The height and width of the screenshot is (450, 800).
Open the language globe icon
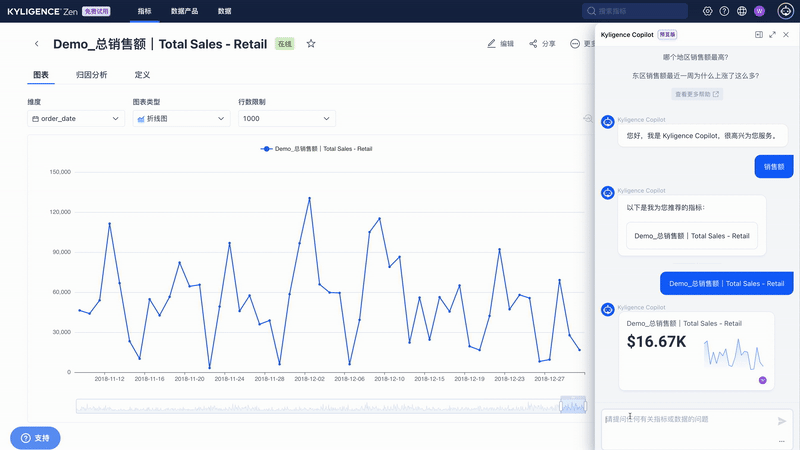742,11
